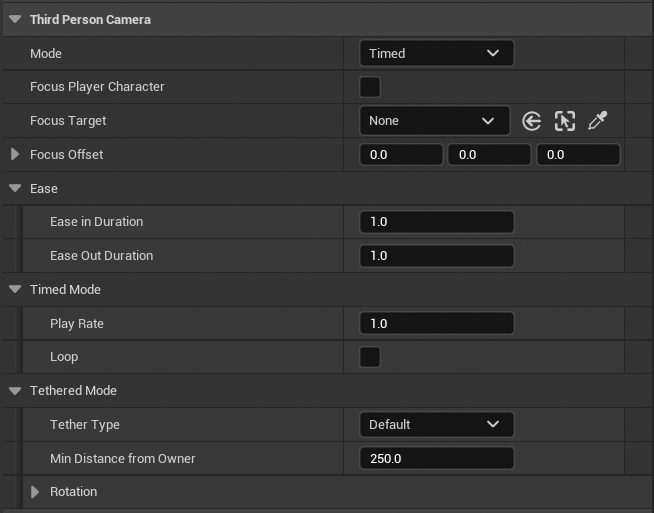Click the third Focus Offset Z field

[578, 155]
